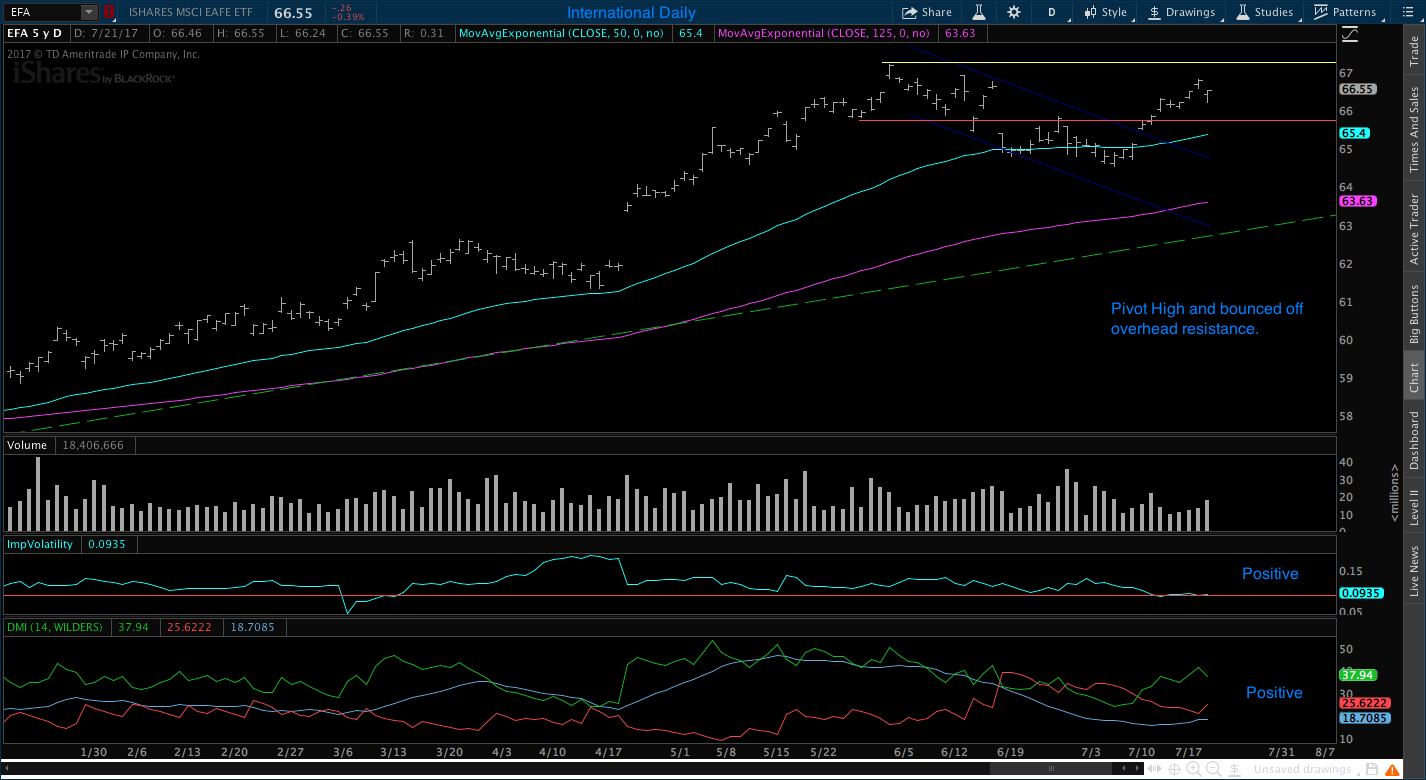Open the Times And Sales side tab
The height and width of the screenshot is (780, 1426).
coord(1414,129)
